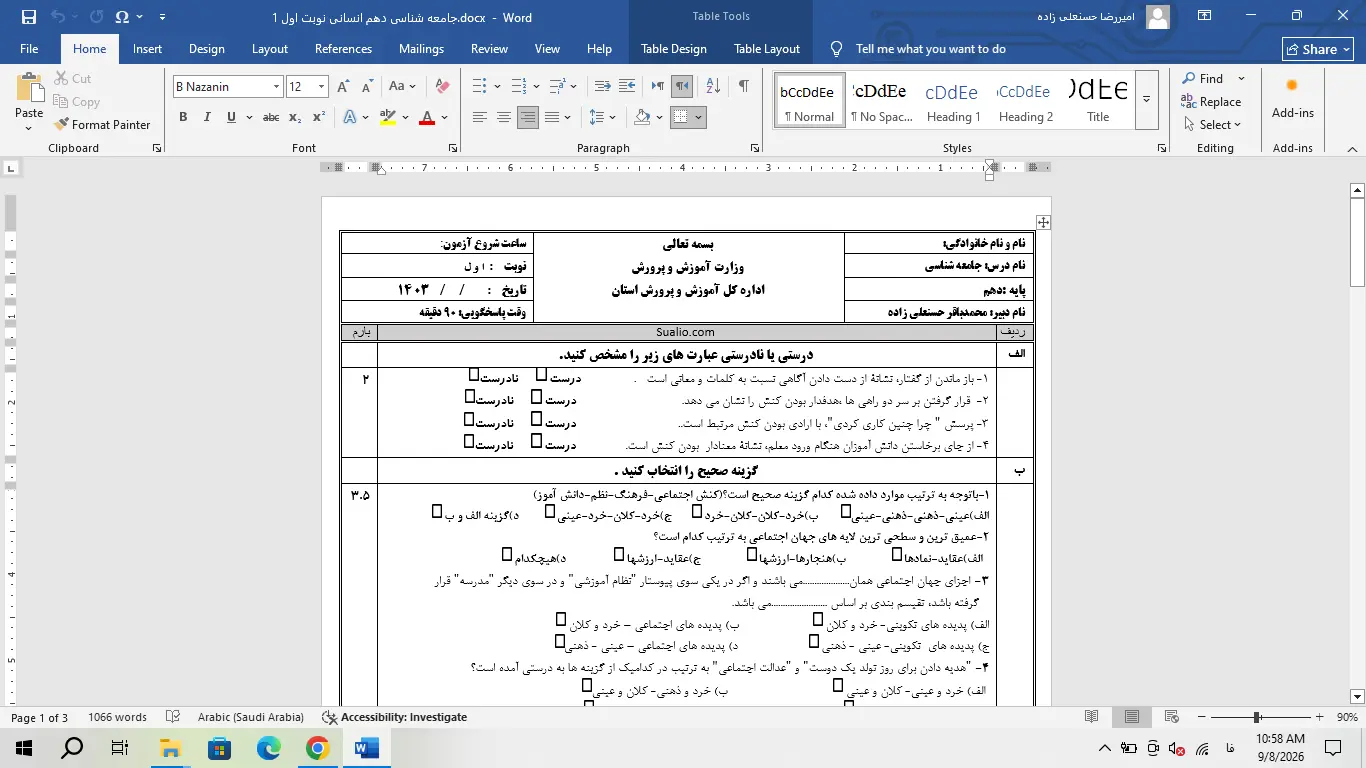Clear all formatting in Font group

point(443,87)
